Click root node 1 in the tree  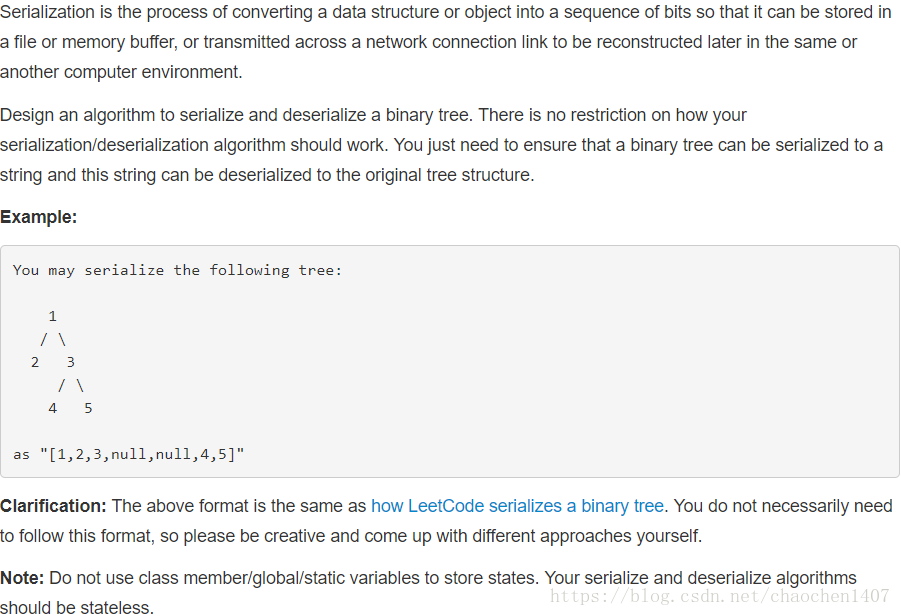[x=53, y=316]
